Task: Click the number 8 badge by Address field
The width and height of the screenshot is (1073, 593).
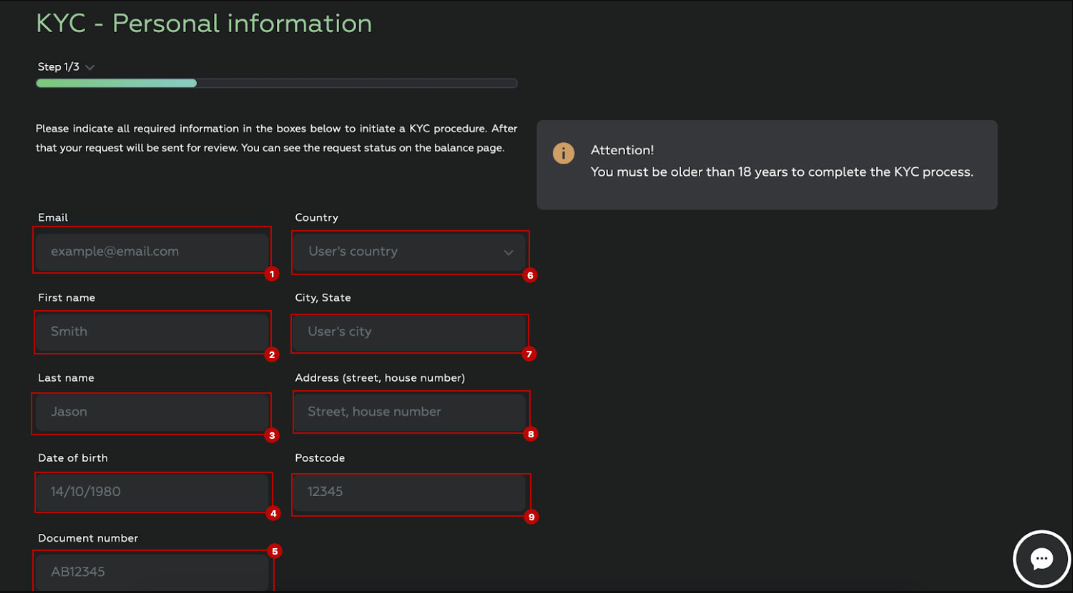Action: [531, 434]
